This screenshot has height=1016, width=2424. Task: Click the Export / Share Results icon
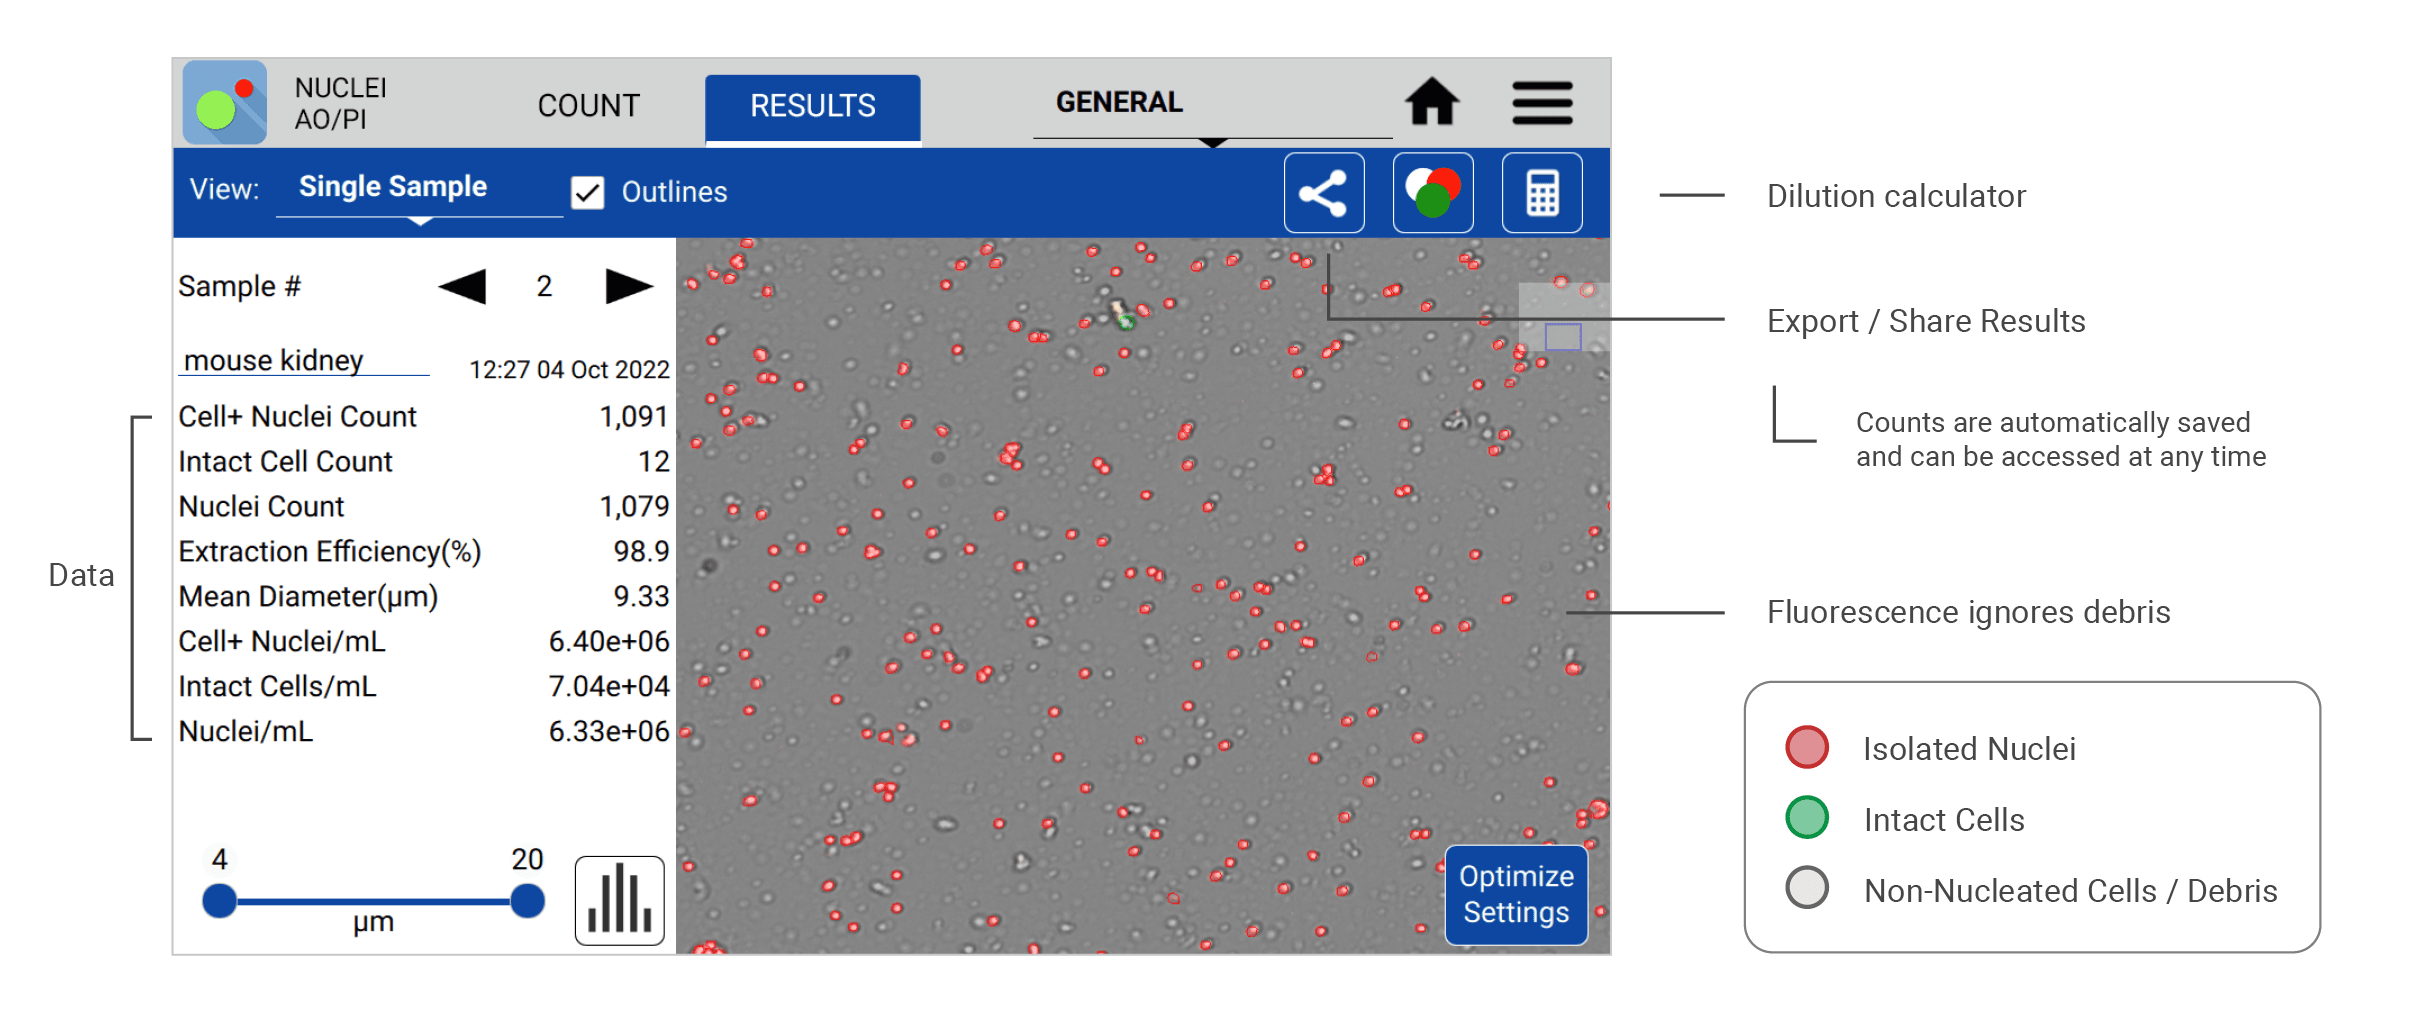[x=1324, y=192]
